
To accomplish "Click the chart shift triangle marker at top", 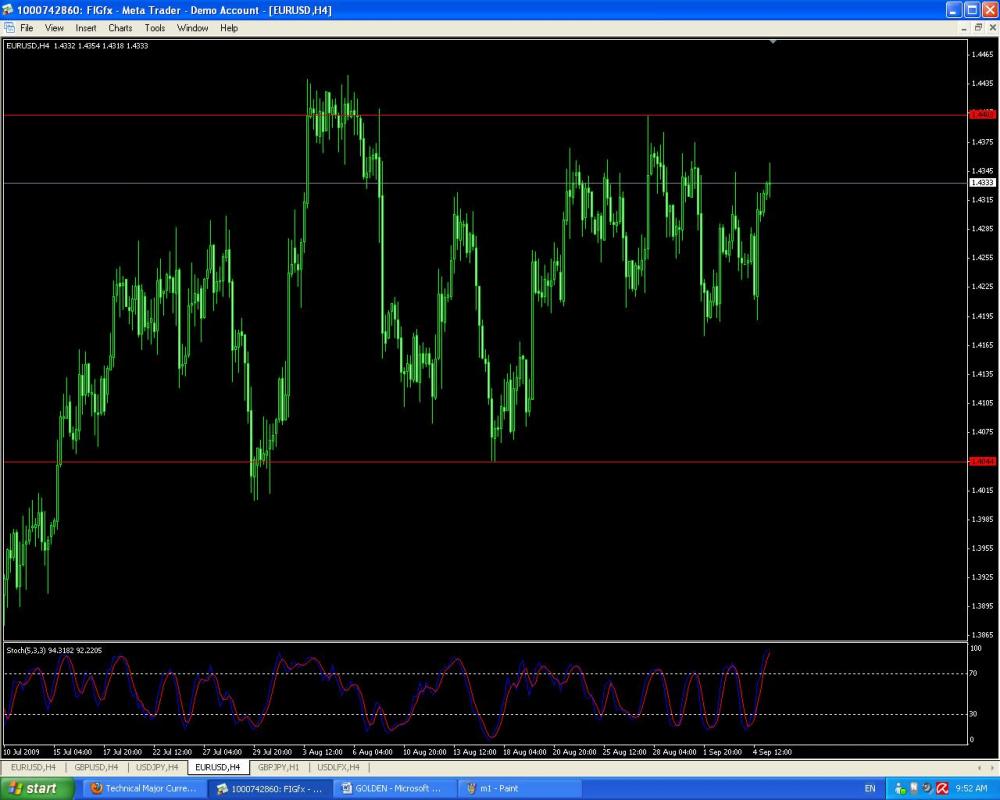I will click(773, 42).
